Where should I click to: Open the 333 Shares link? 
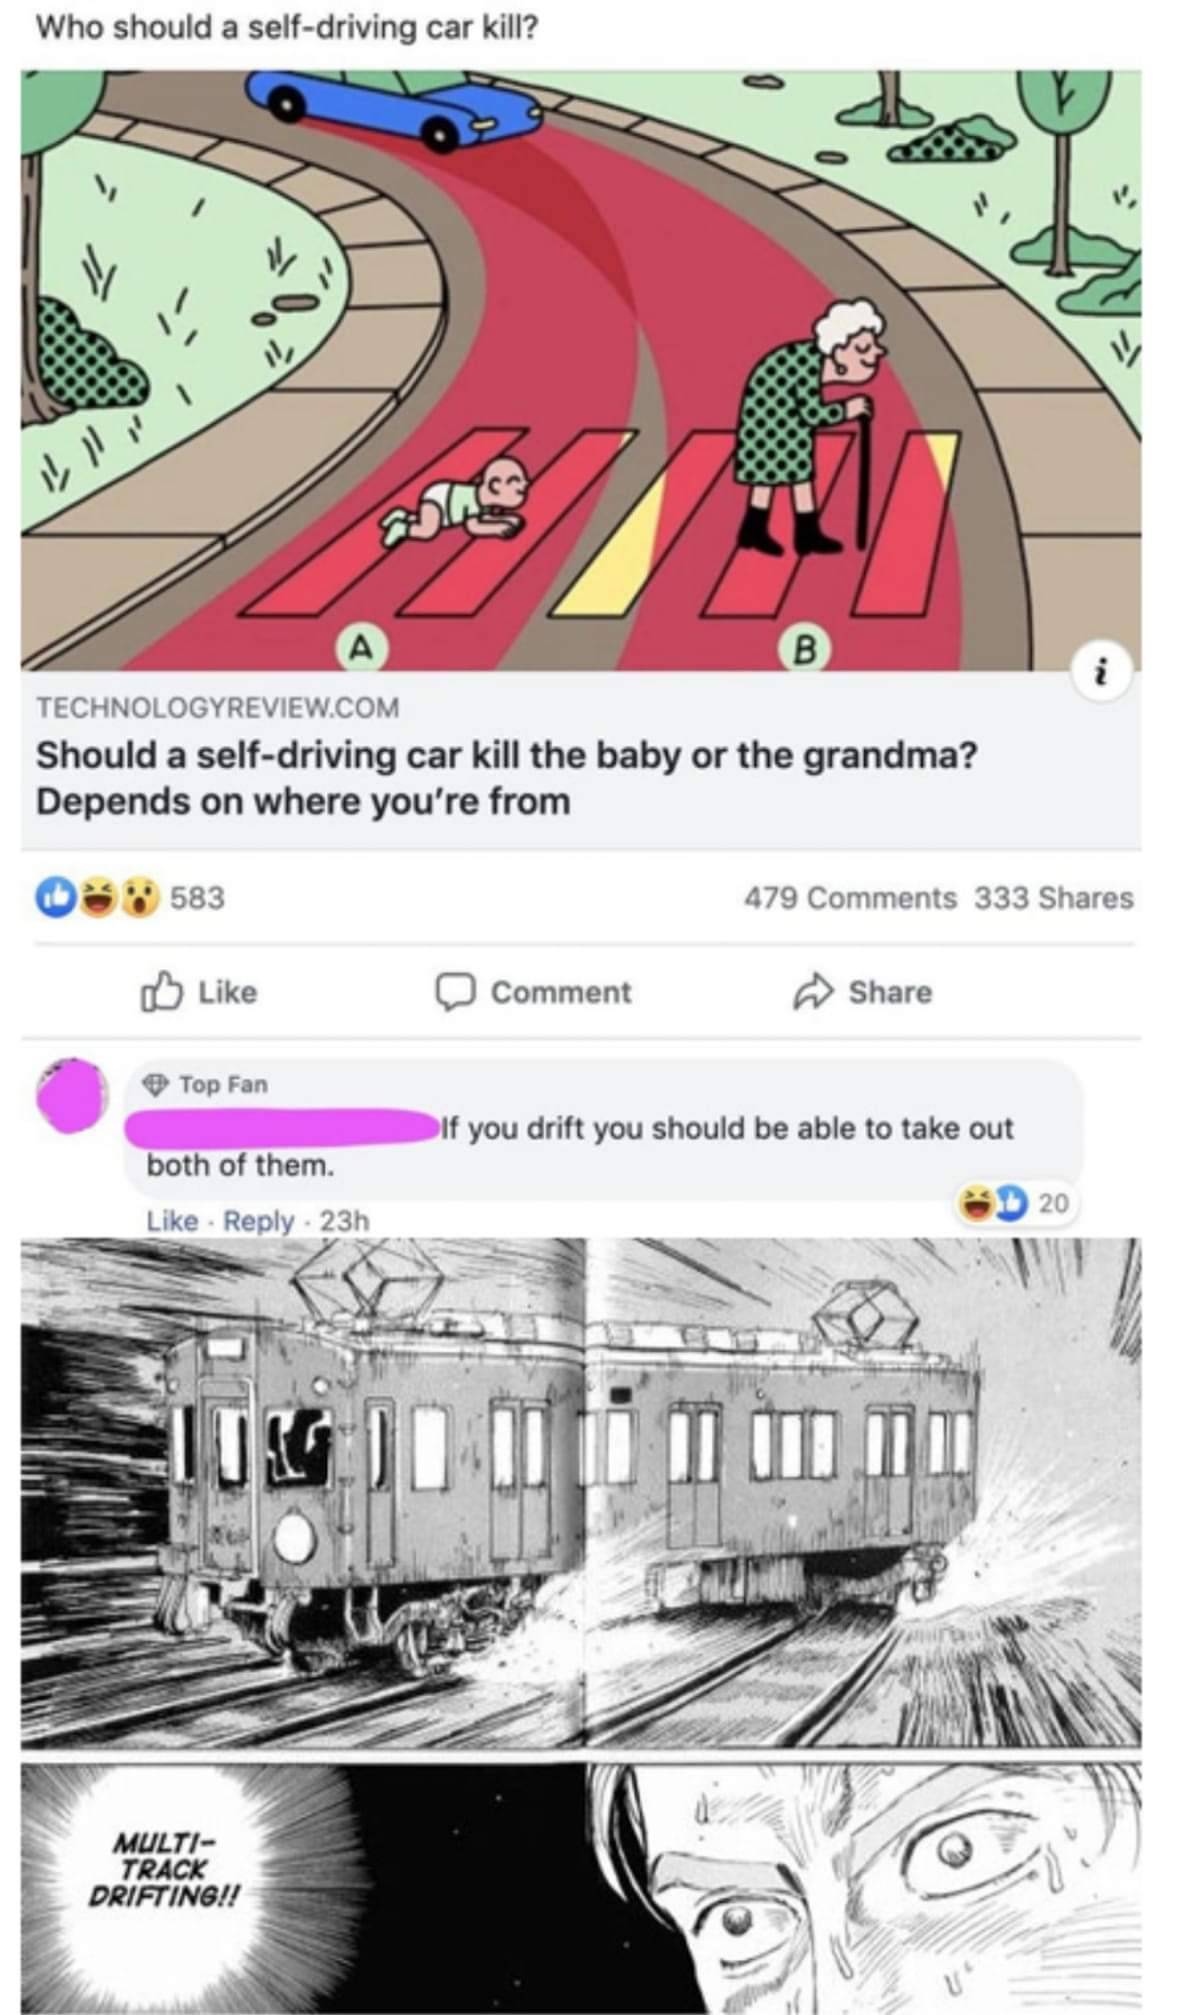tap(1054, 898)
